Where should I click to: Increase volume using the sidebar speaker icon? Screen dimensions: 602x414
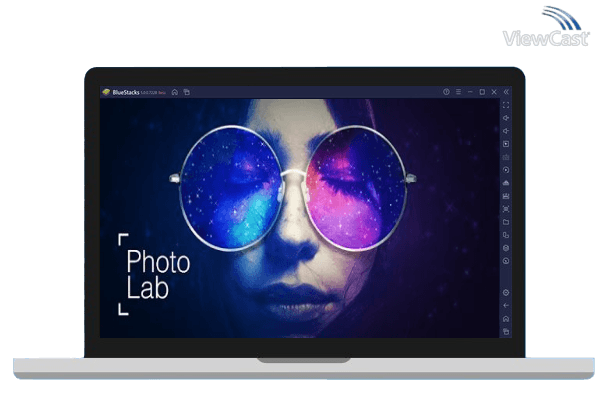(506, 118)
